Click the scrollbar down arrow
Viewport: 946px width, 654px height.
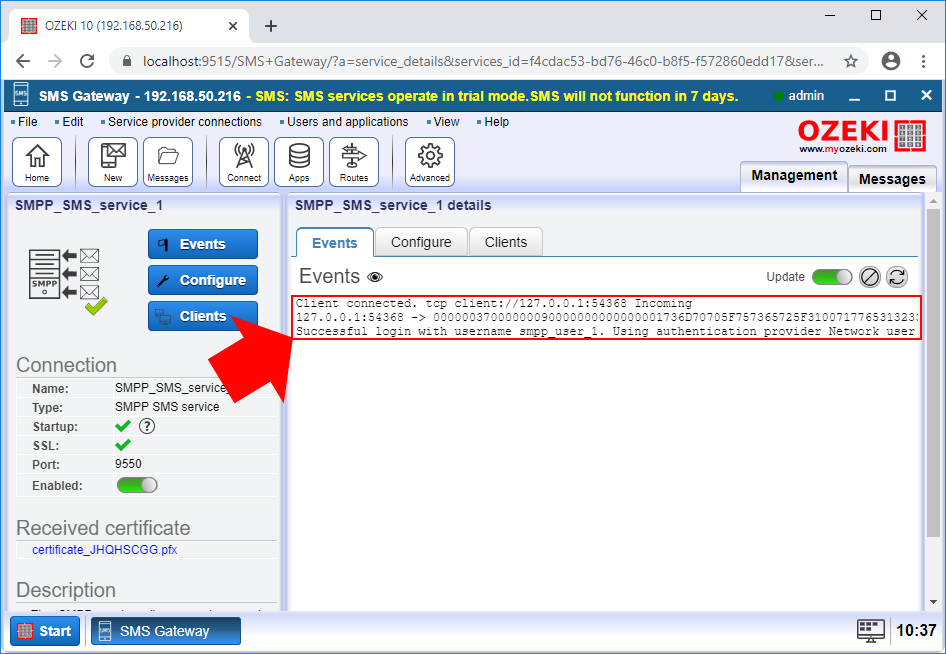(933, 602)
